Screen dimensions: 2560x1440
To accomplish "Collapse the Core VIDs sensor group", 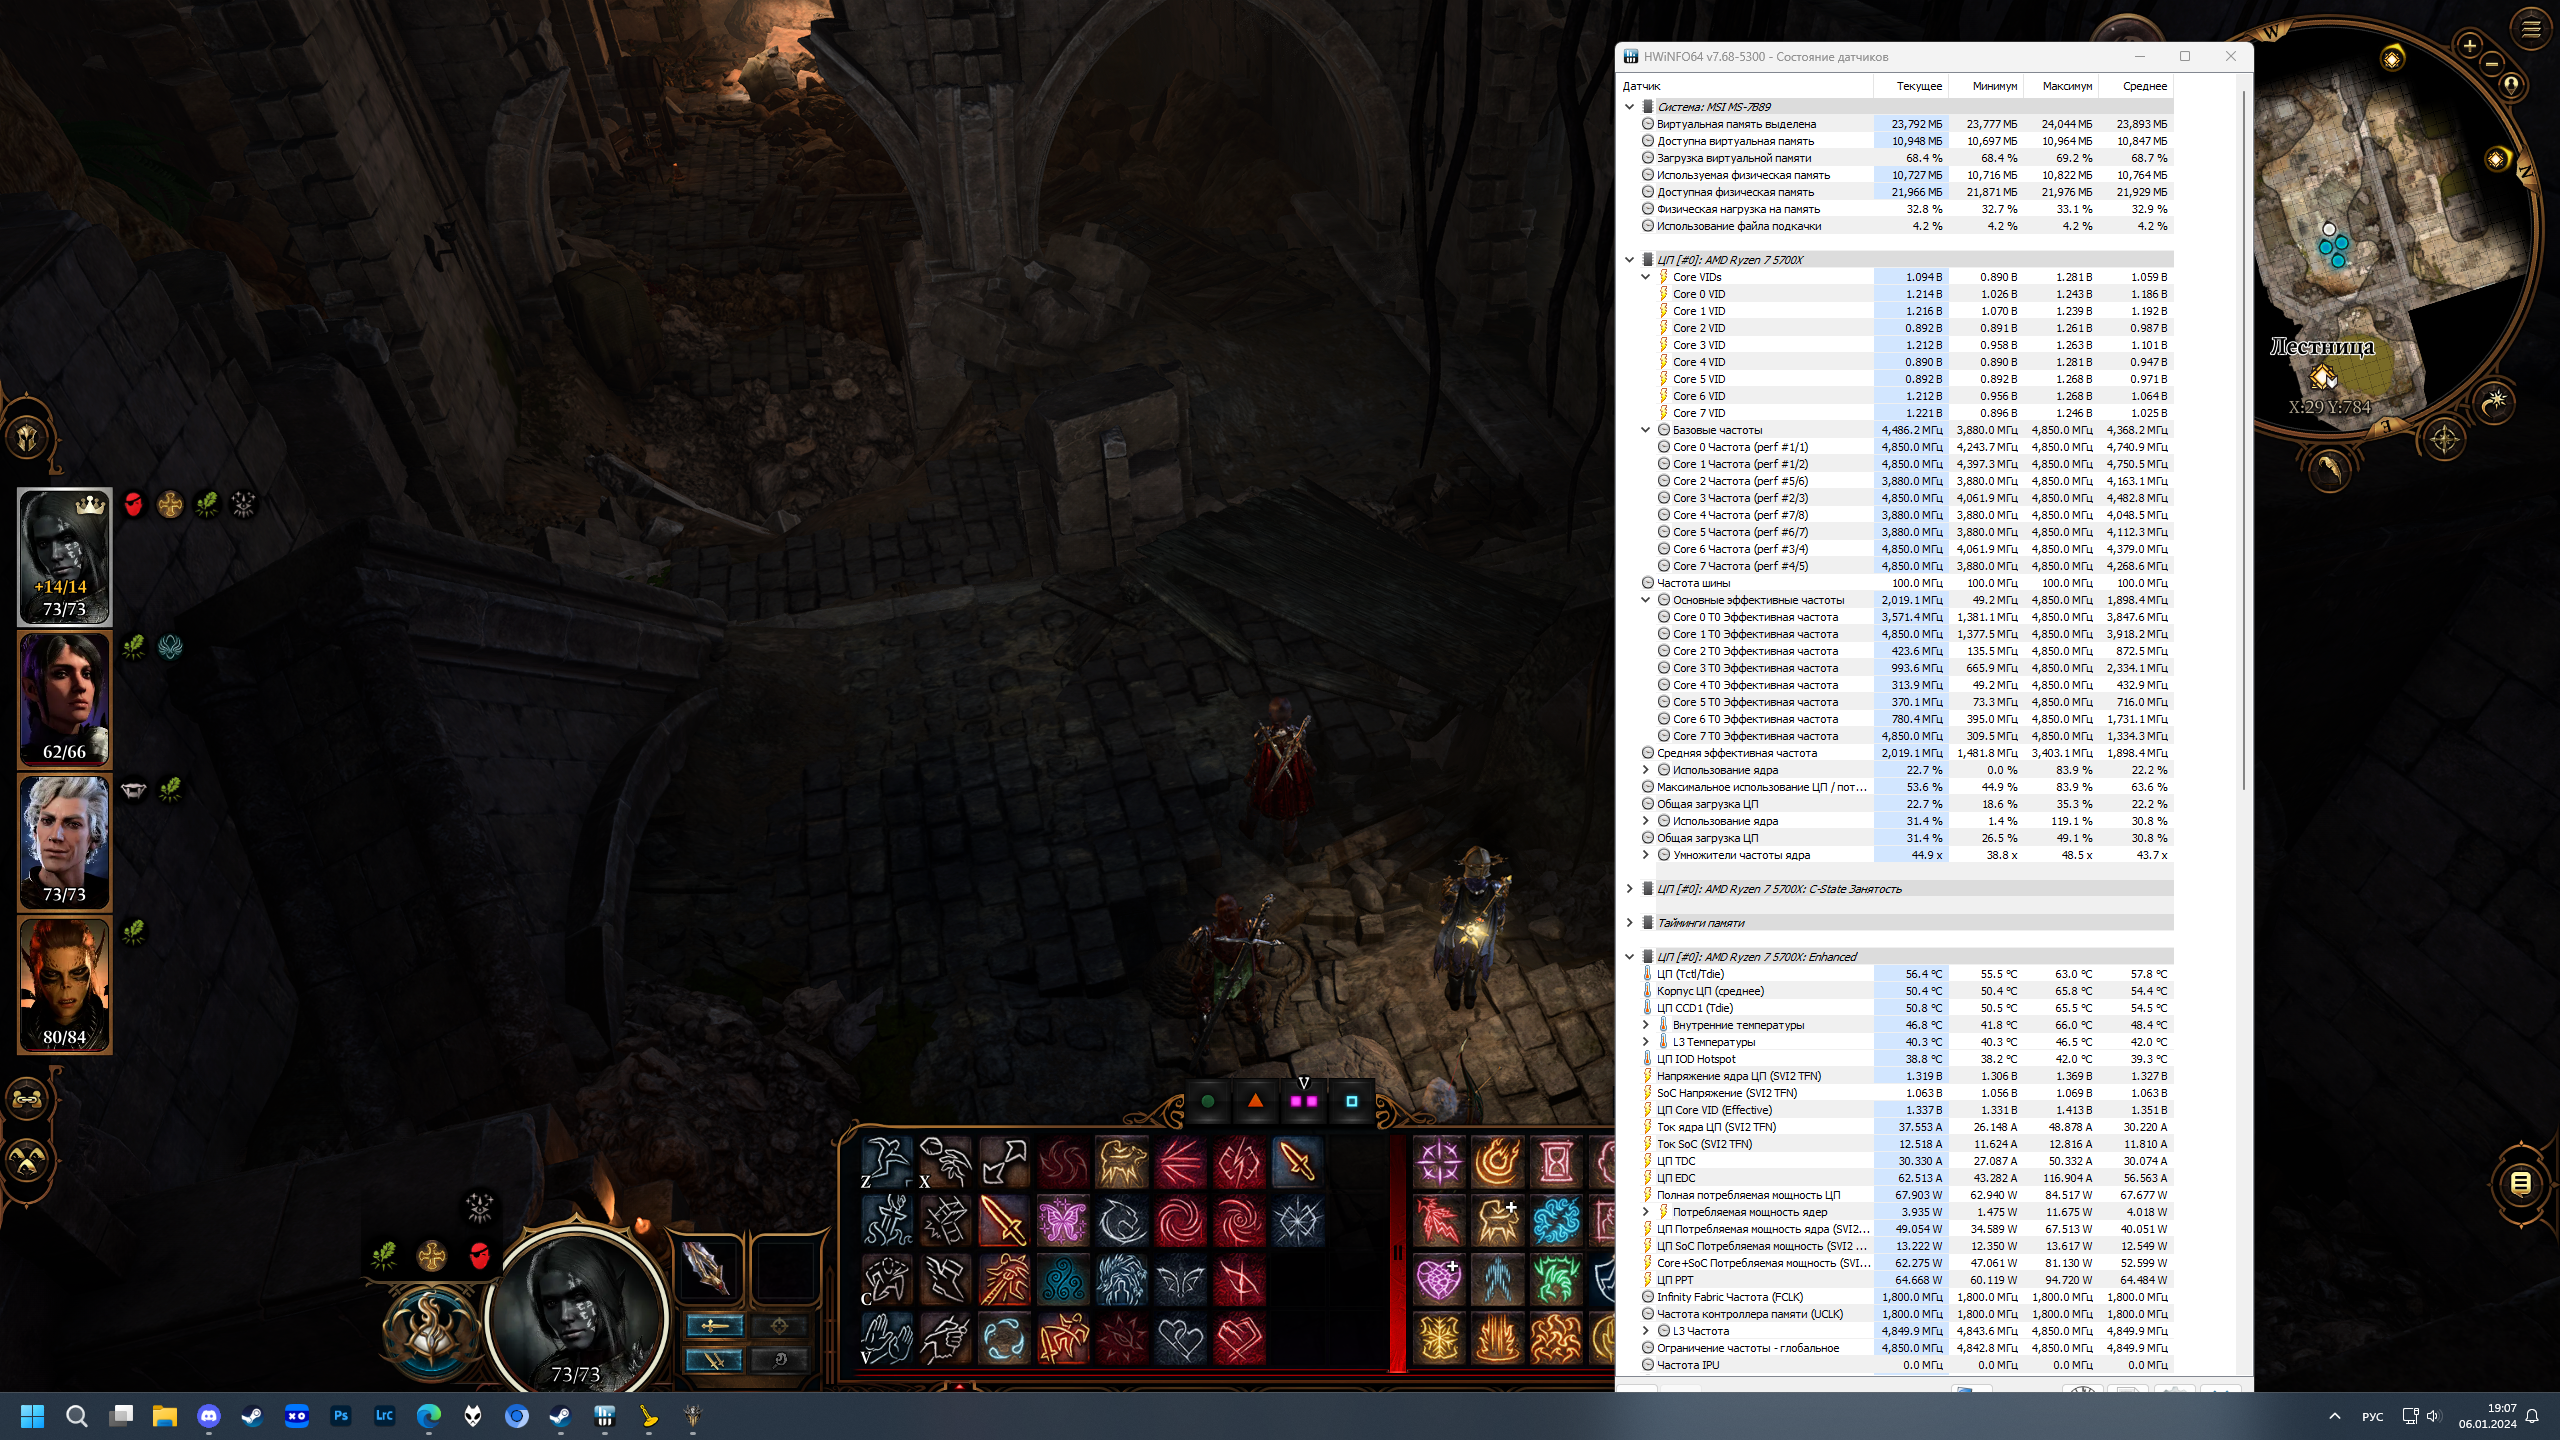I will pos(1645,277).
